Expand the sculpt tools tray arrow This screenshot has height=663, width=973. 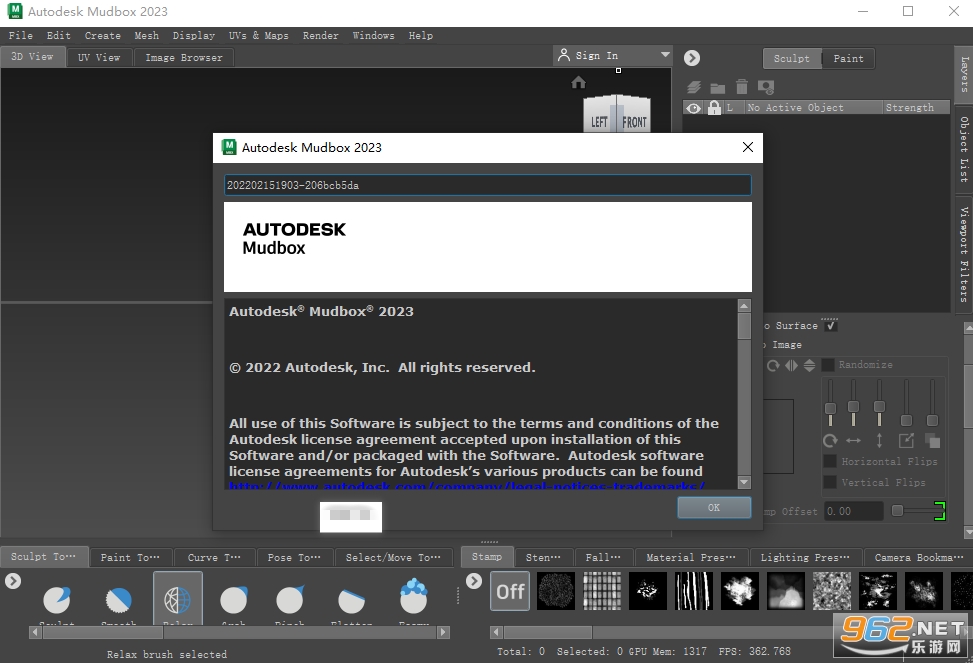13,581
